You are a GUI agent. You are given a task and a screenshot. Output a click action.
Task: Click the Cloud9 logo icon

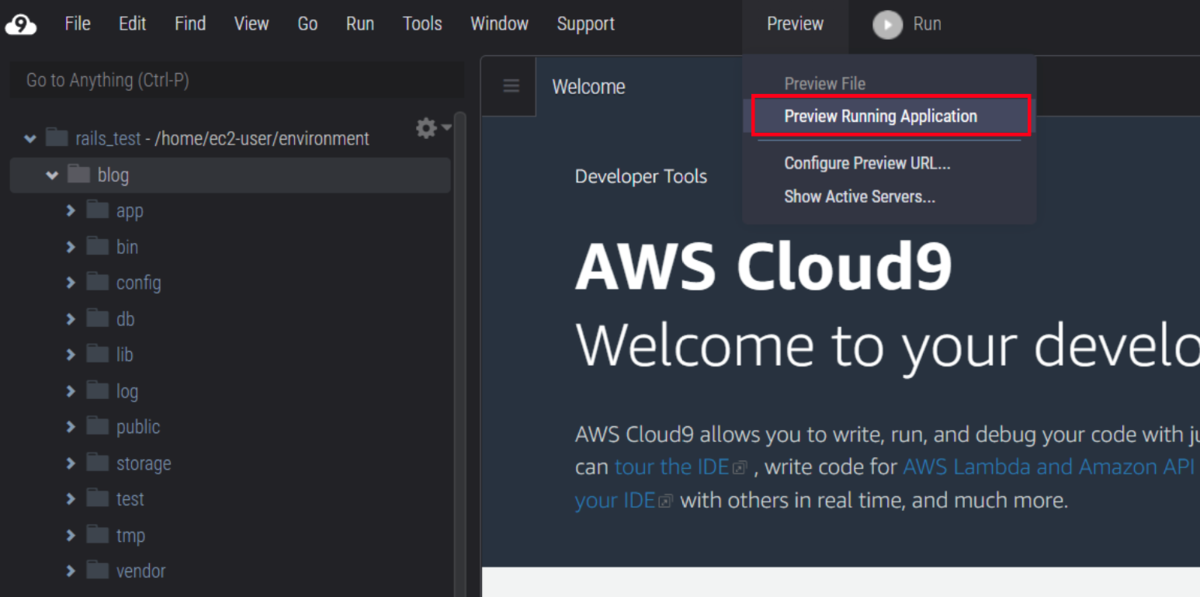coord(21,24)
